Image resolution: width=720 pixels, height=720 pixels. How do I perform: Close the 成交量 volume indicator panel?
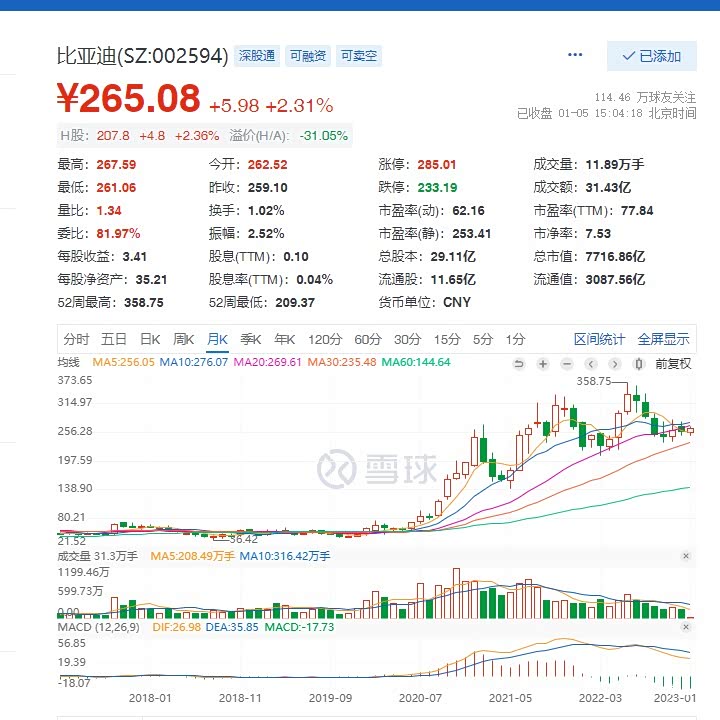click(x=686, y=555)
